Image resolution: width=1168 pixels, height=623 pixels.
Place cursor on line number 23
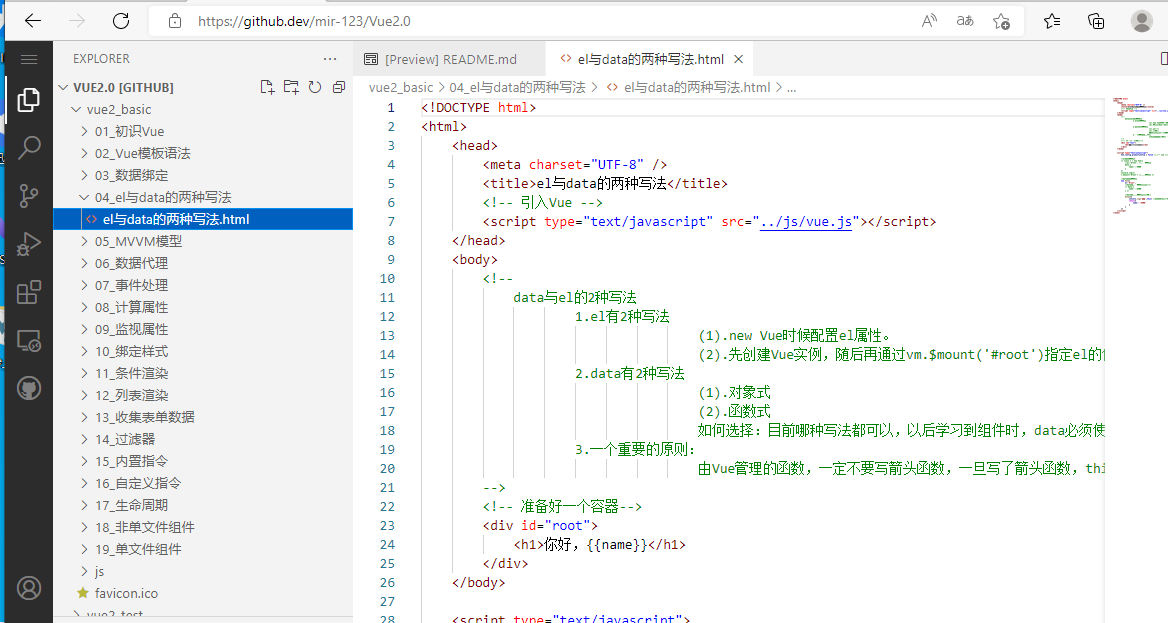(x=387, y=525)
